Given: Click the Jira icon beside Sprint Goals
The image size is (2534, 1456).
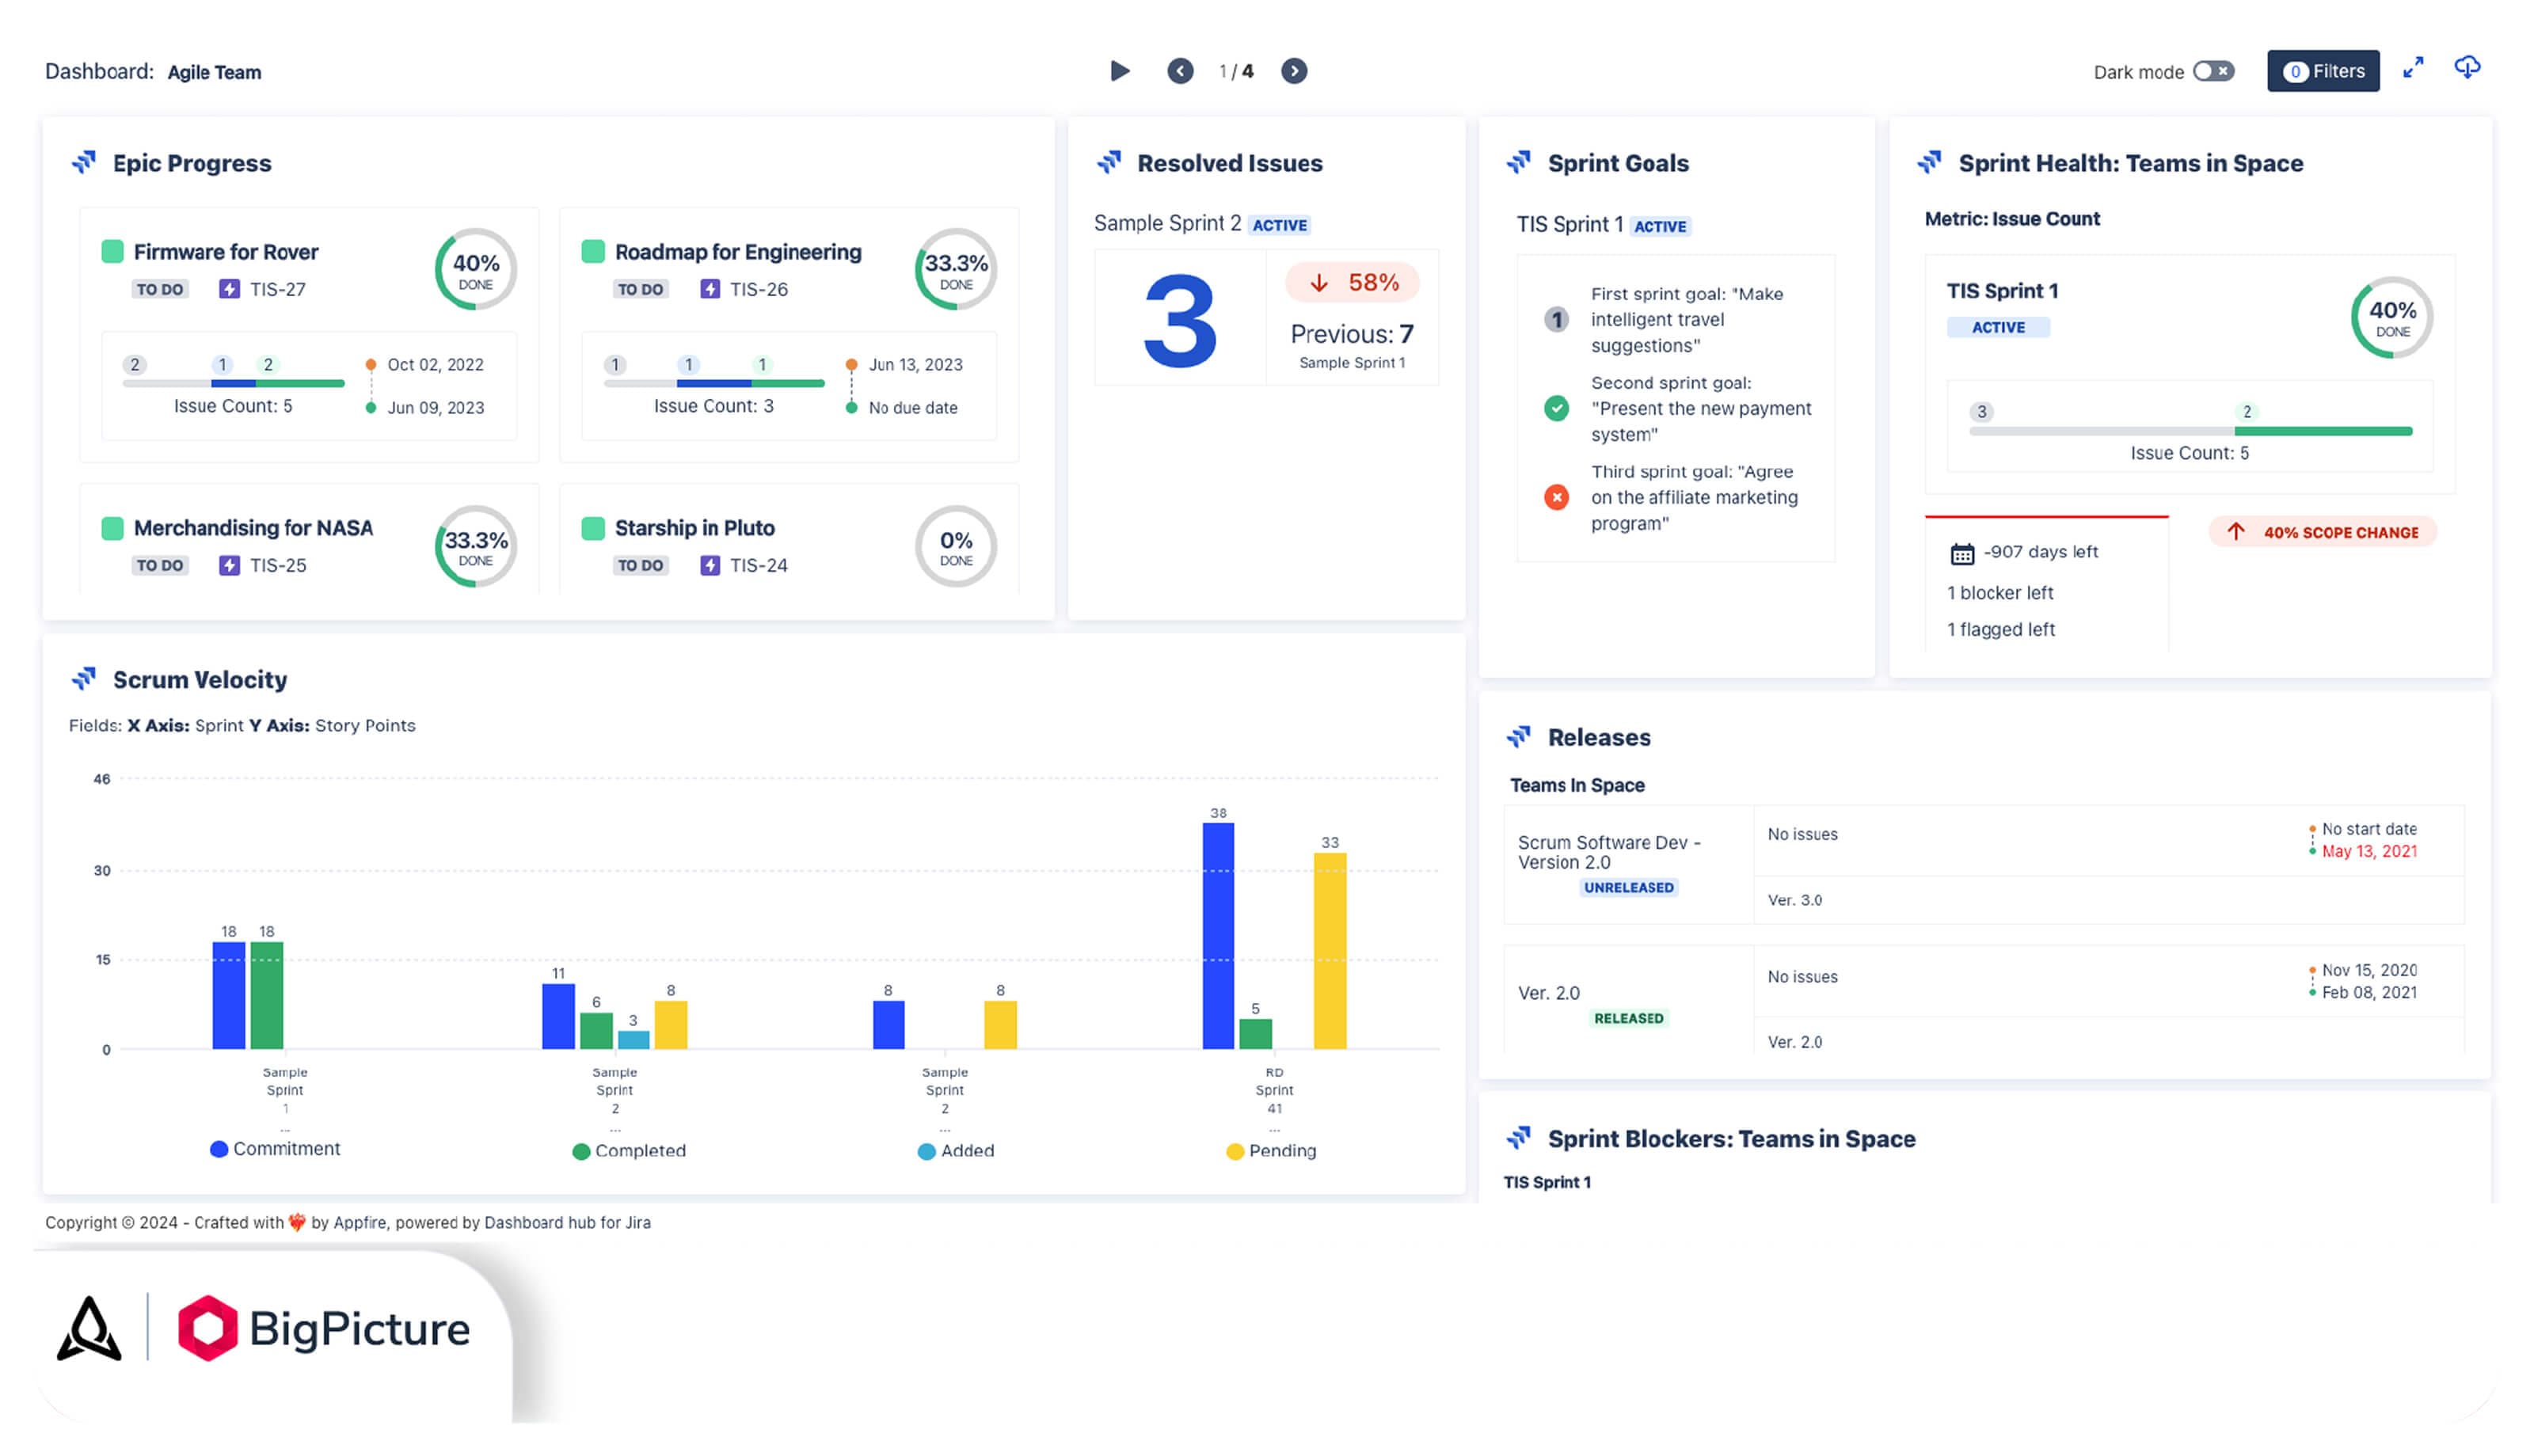Looking at the screenshot, I should click(1519, 162).
